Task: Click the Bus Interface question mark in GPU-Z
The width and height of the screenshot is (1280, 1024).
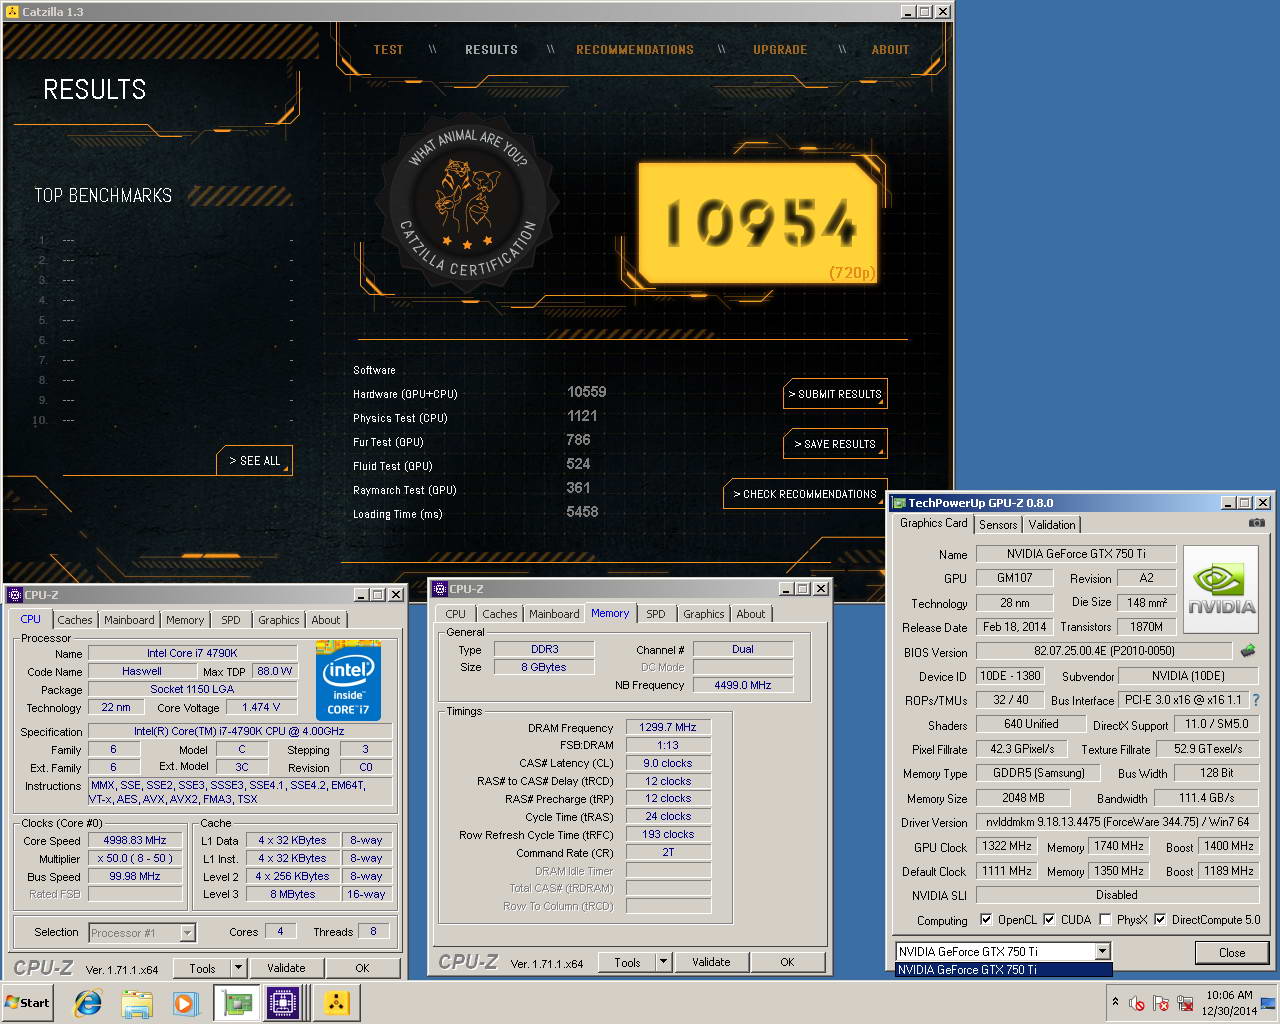Action: click(x=1256, y=700)
